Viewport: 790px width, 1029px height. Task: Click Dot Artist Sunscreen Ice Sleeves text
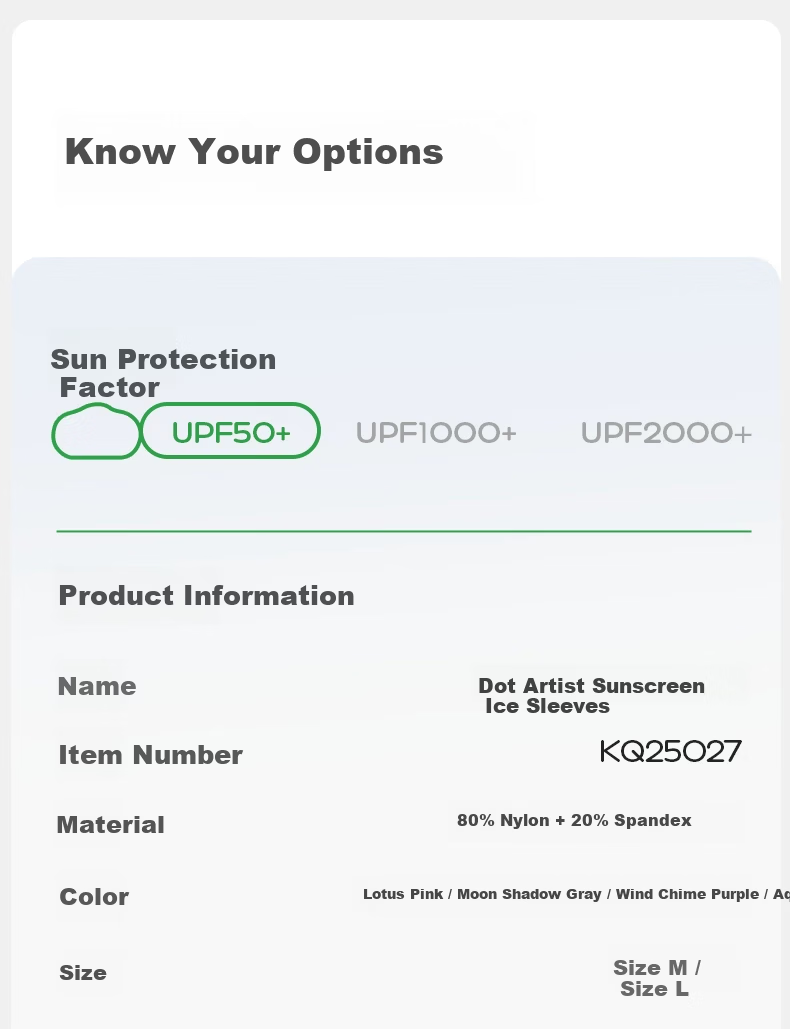pos(591,696)
